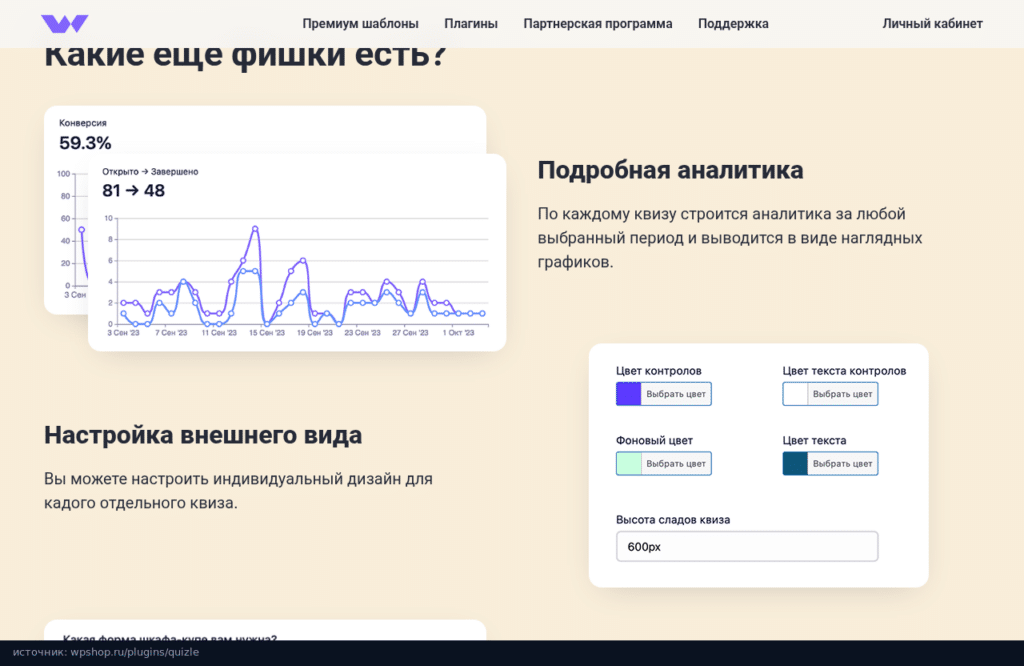
Task: Click the 1 Окт '23 axis label
Action: point(458,332)
